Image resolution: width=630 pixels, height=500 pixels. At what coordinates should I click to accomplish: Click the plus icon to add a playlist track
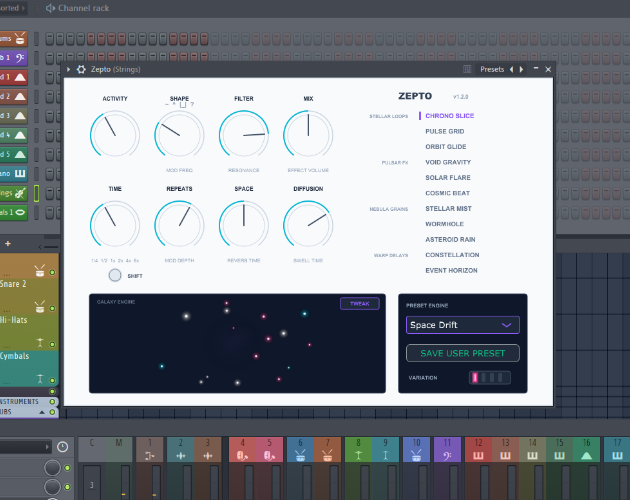coord(8,244)
